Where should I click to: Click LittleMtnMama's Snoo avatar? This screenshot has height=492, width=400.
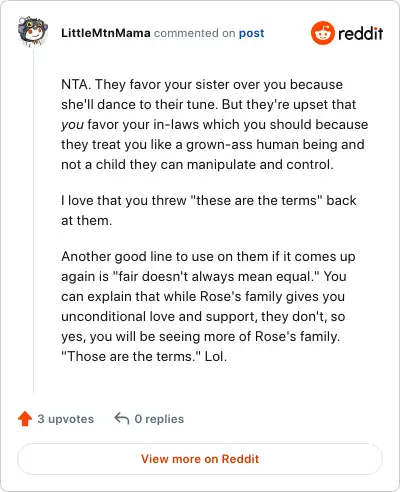click(33, 32)
